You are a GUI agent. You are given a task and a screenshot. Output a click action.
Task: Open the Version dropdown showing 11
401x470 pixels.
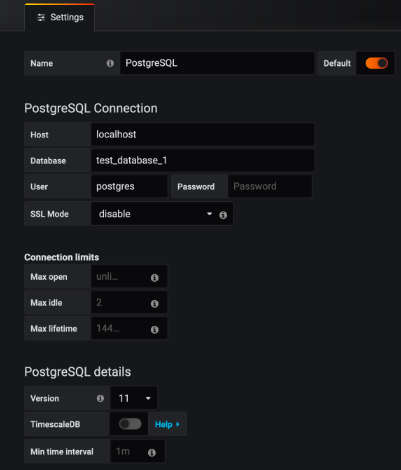tap(134, 398)
